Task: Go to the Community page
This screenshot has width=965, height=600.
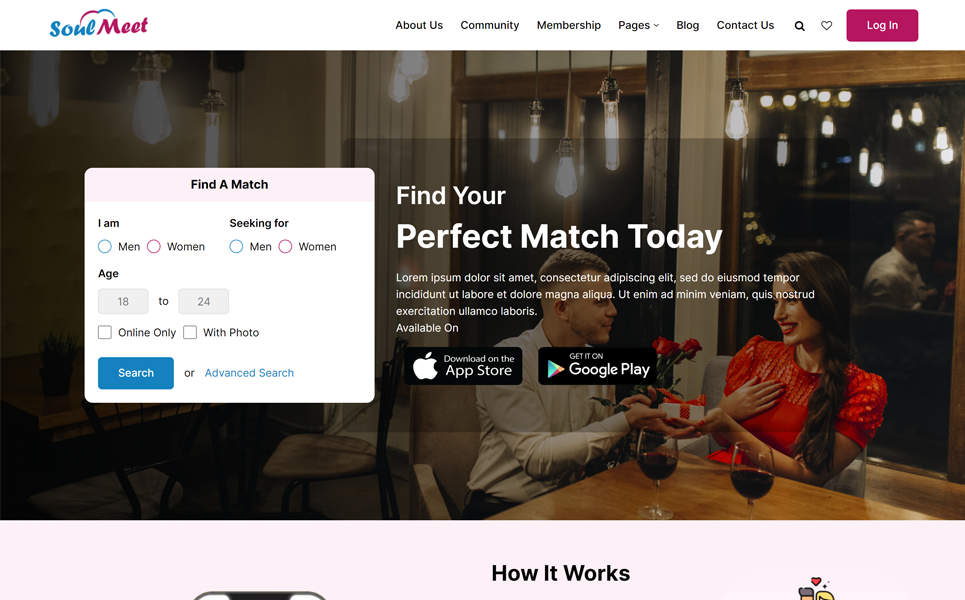Action: (x=490, y=25)
